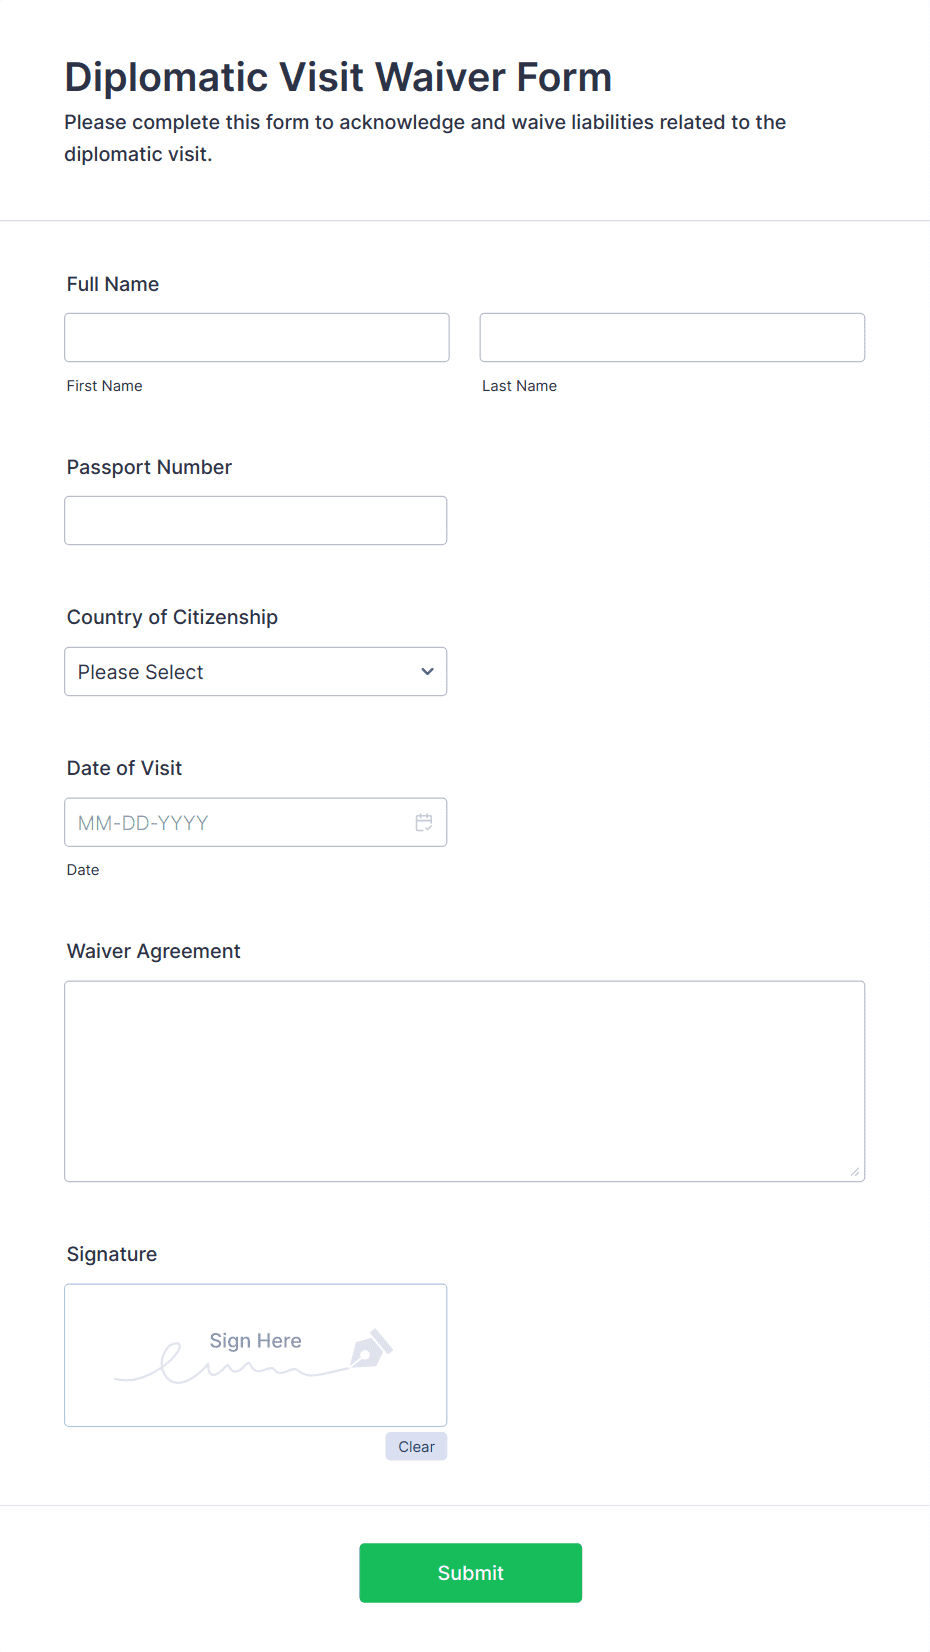Click the Date of Visit label
The width and height of the screenshot is (930, 1652).
(124, 768)
